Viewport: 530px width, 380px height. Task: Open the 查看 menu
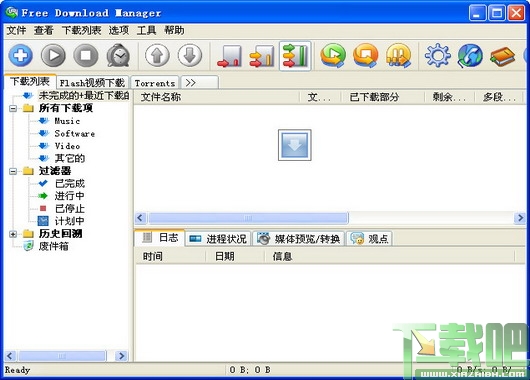point(44,30)
